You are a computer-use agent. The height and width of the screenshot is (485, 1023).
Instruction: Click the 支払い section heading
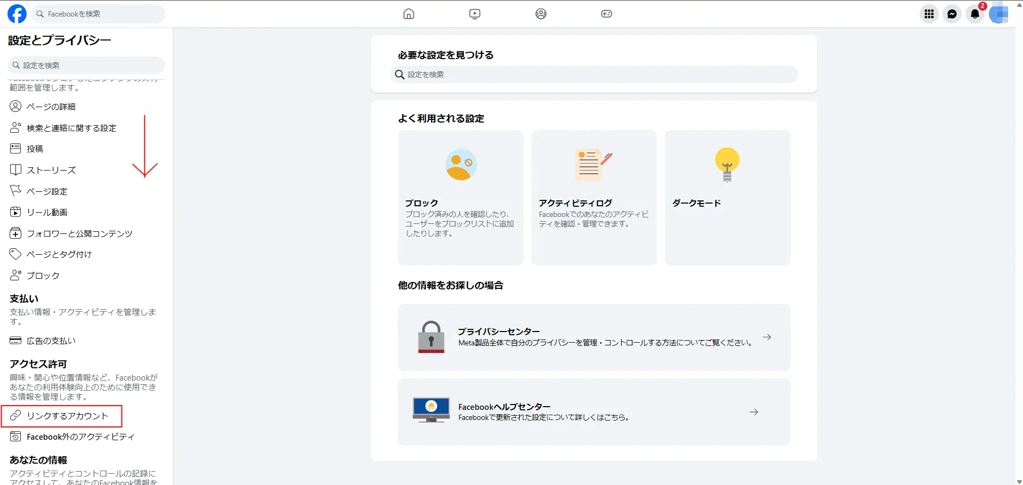coord(24,298)
